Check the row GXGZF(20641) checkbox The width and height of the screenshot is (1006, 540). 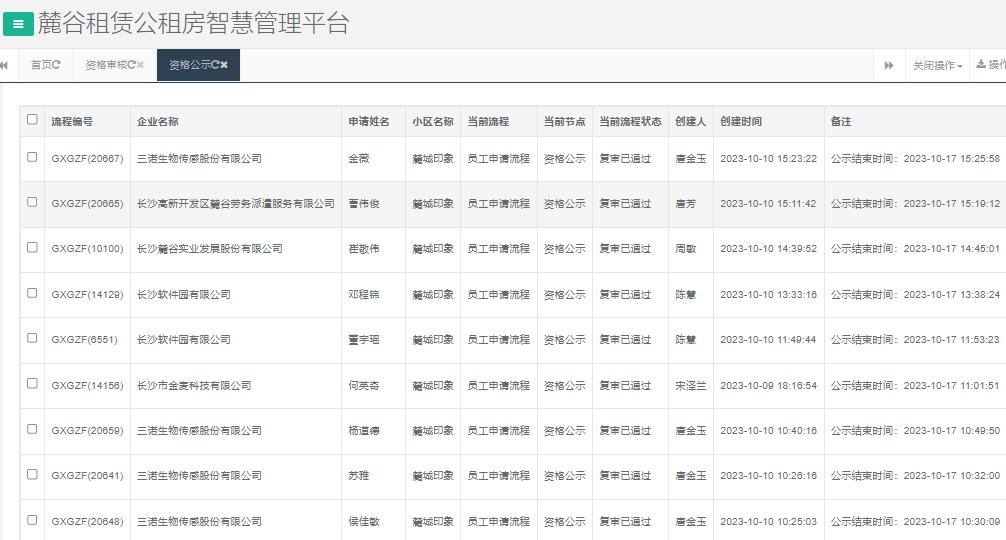[x=32, y=475]
